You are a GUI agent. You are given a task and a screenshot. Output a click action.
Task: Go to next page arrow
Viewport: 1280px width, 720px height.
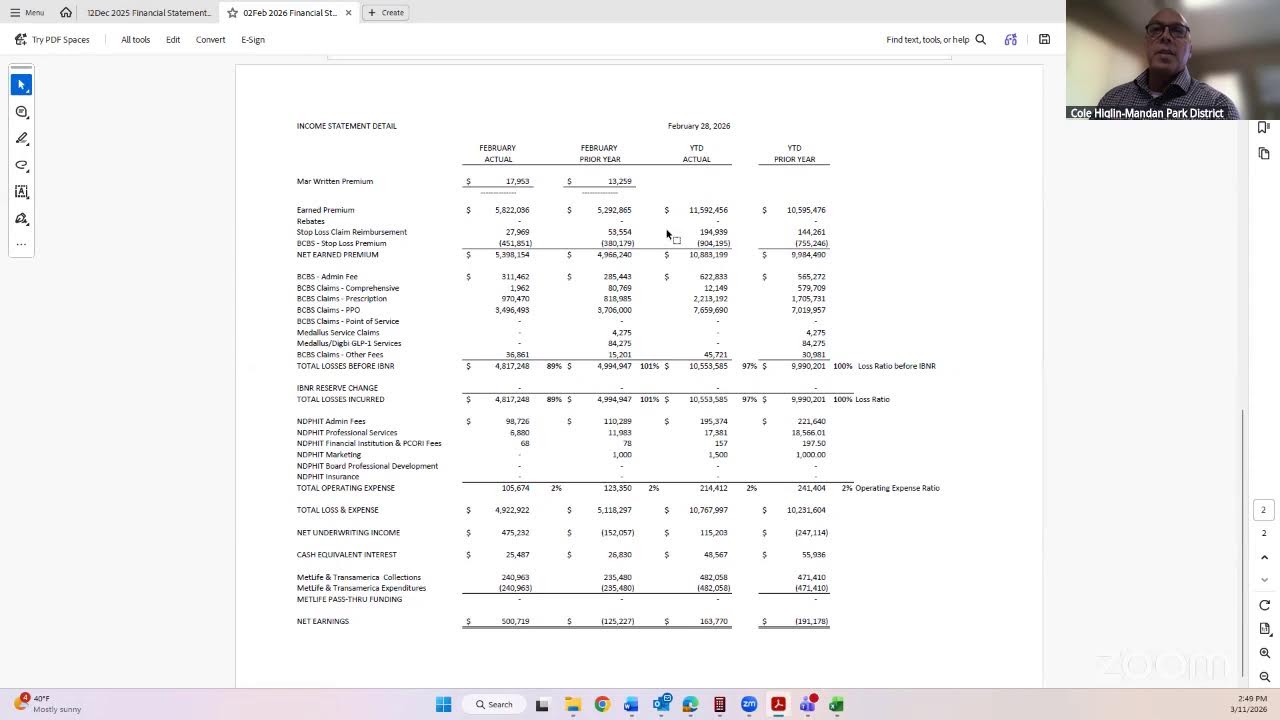click(1264, 580)
